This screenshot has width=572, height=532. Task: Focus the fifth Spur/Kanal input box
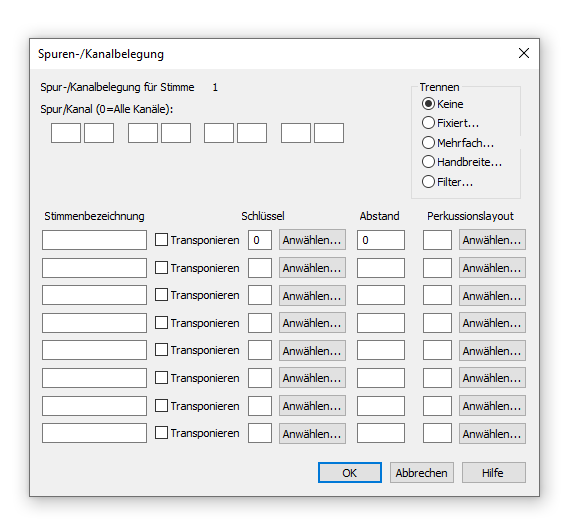click(219, 133)
